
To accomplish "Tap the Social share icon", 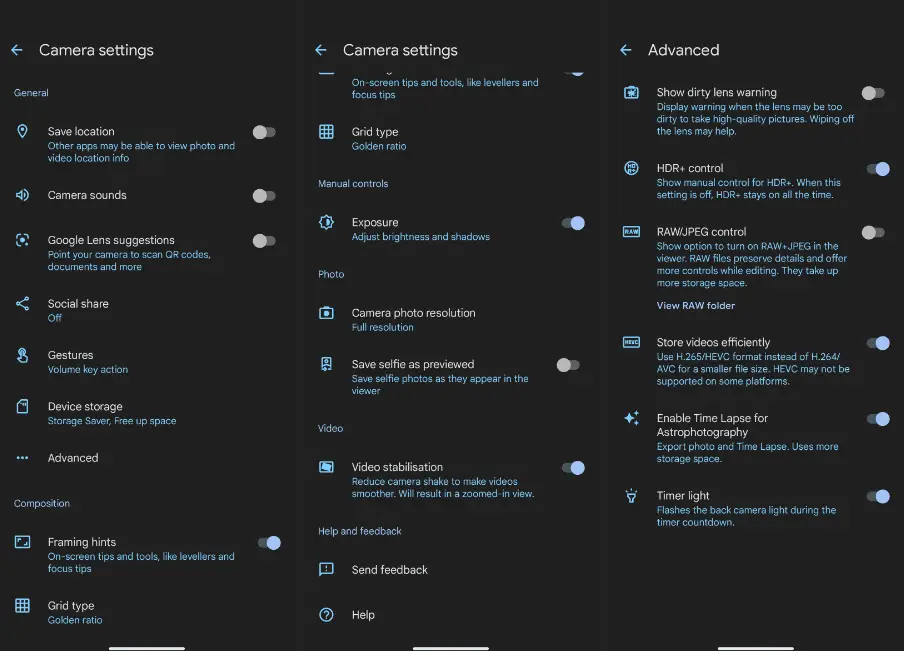I will [x=22, y=304].
